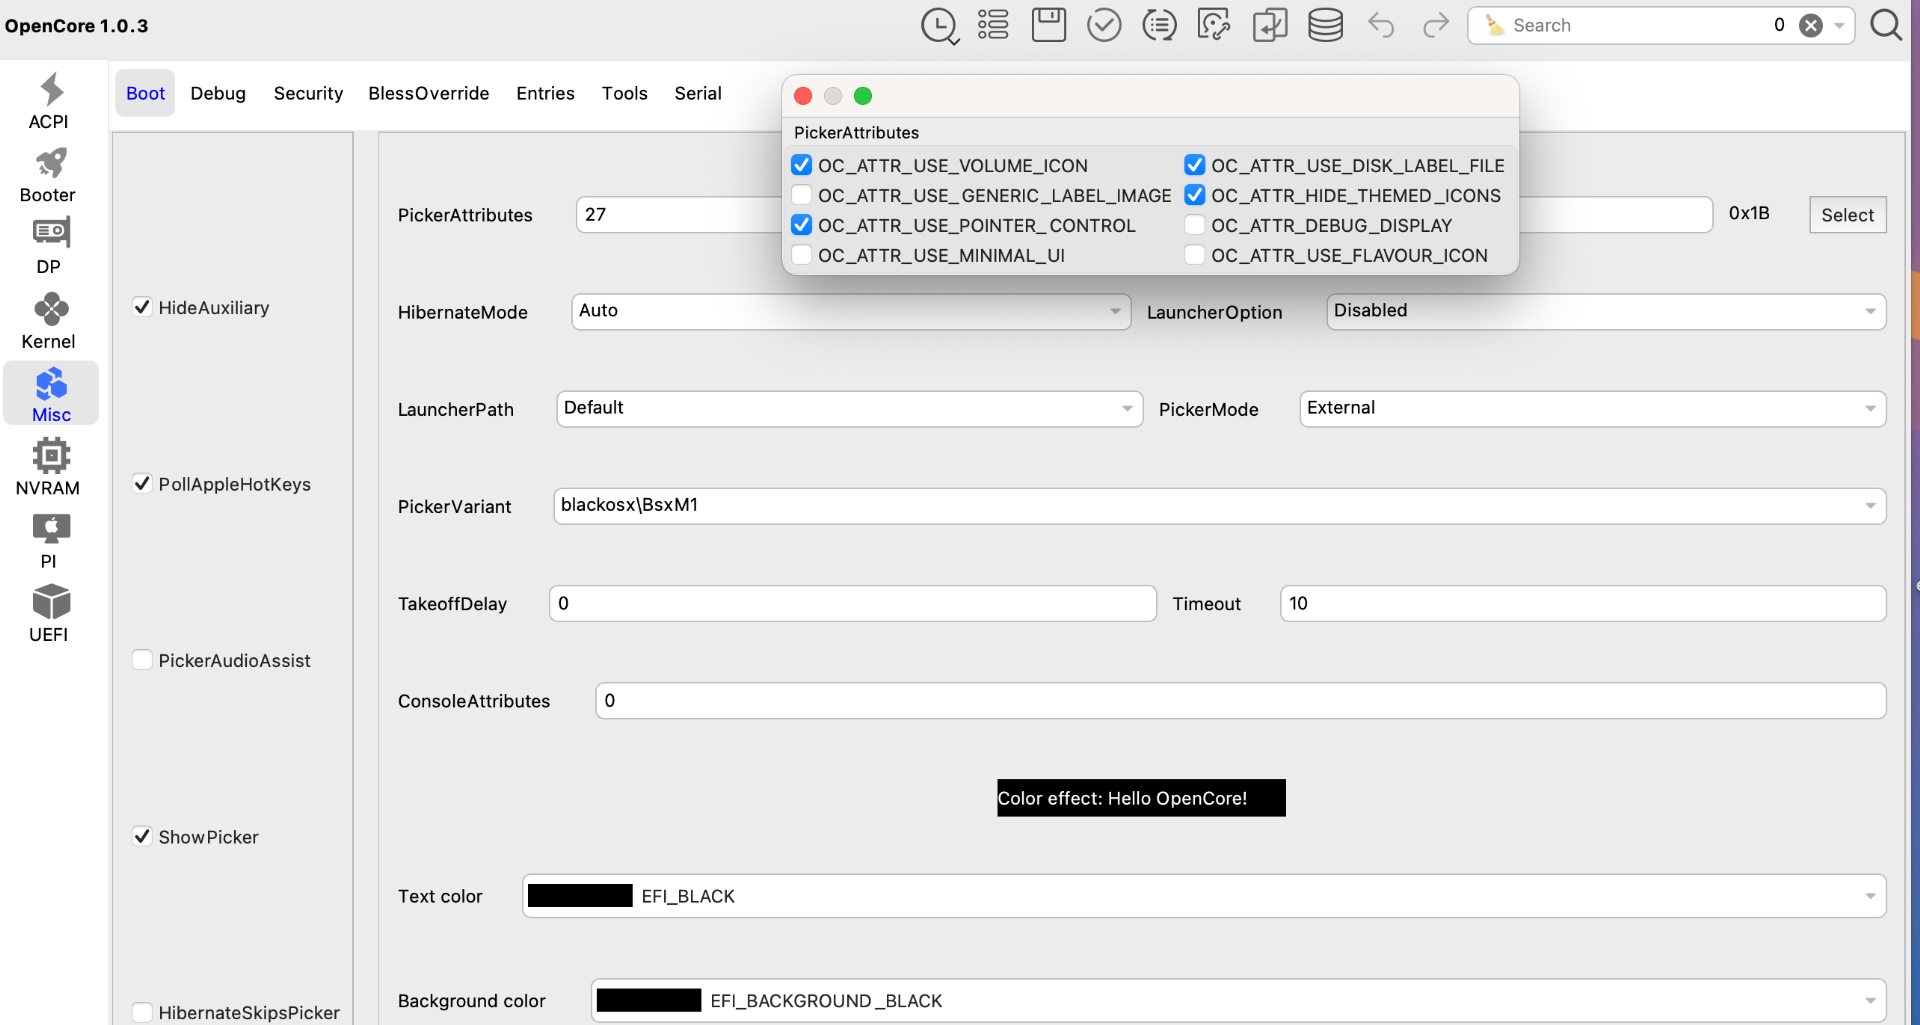Click the broom icon in the search field
Viewport: 1920px width, 1025px height.
[x=1495, y=25]
